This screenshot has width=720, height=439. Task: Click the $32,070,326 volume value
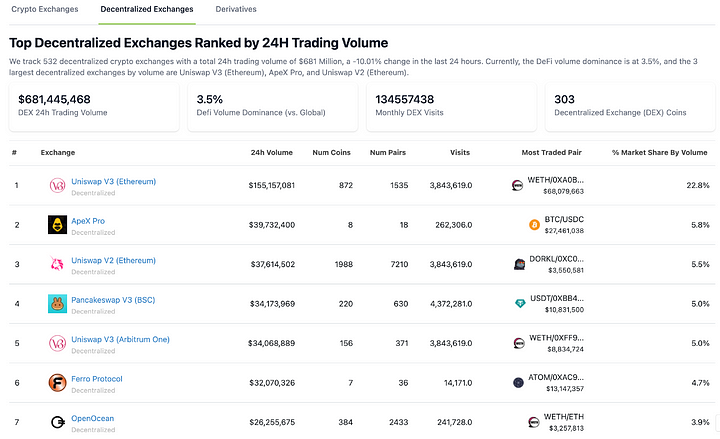[272, 383]
